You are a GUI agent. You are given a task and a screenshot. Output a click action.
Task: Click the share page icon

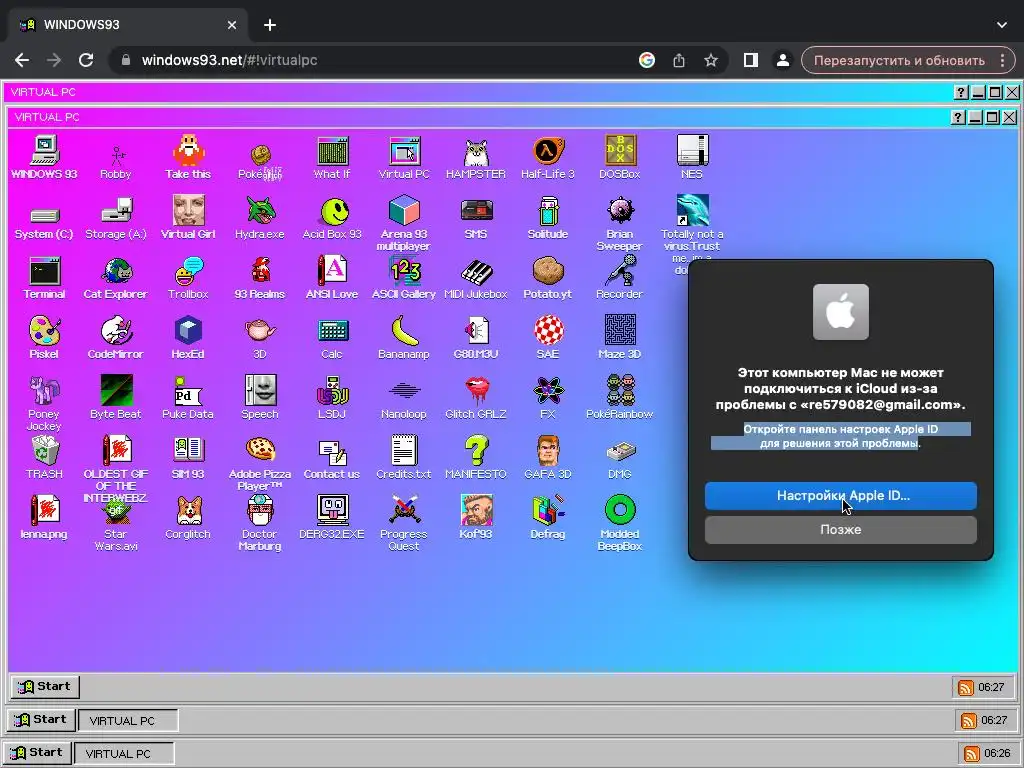click(679, 61)
